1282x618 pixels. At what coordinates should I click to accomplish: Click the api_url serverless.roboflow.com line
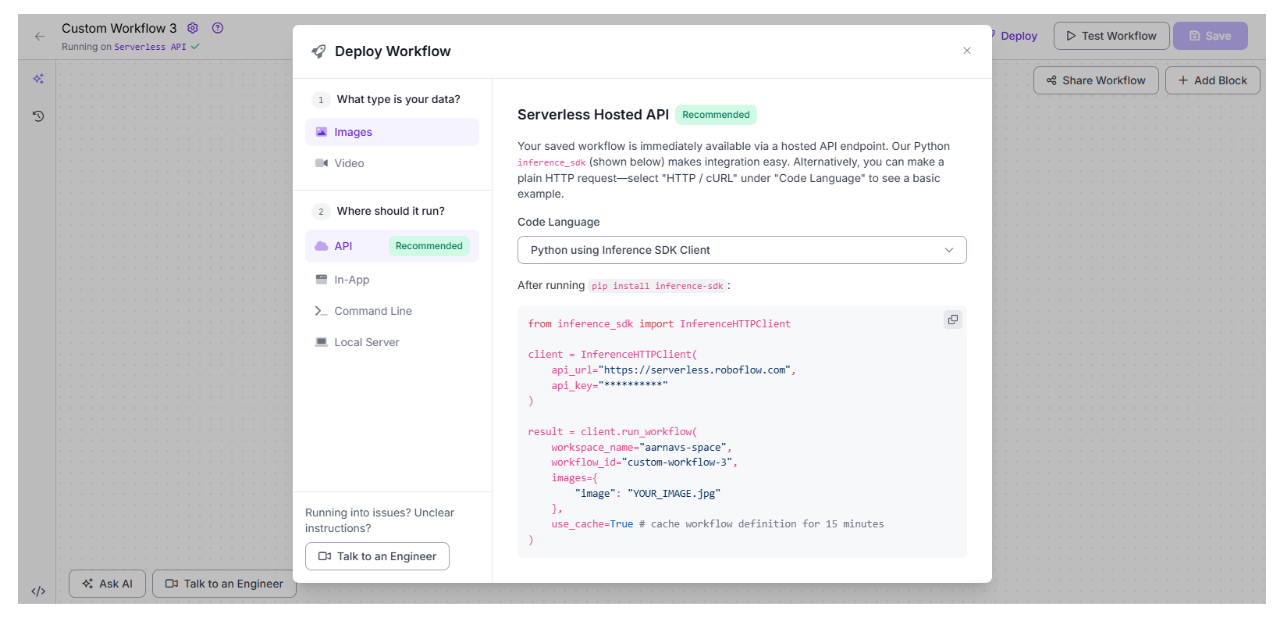coord(673,370)
